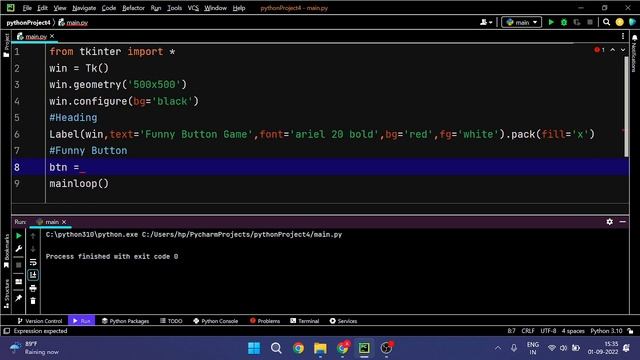Image resolution: width=640 pixels, height=360 pixels.
Task: Open the Notifications bell panel
Action: tap(634, 38)
